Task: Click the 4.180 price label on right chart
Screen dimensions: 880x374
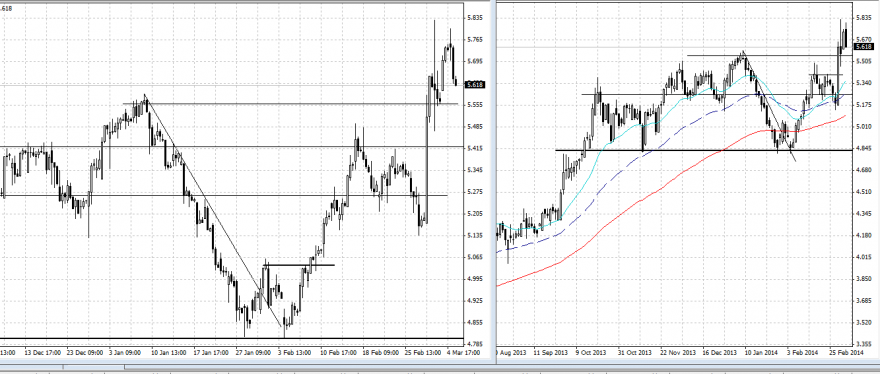Action: (863, 235)
